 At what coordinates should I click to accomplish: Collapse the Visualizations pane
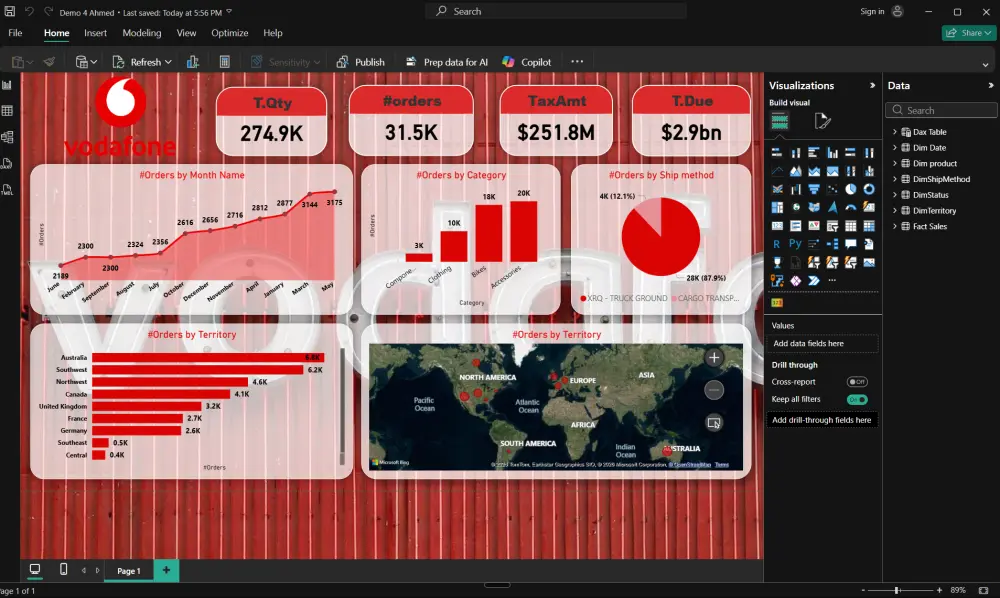[x=872, y=85]
